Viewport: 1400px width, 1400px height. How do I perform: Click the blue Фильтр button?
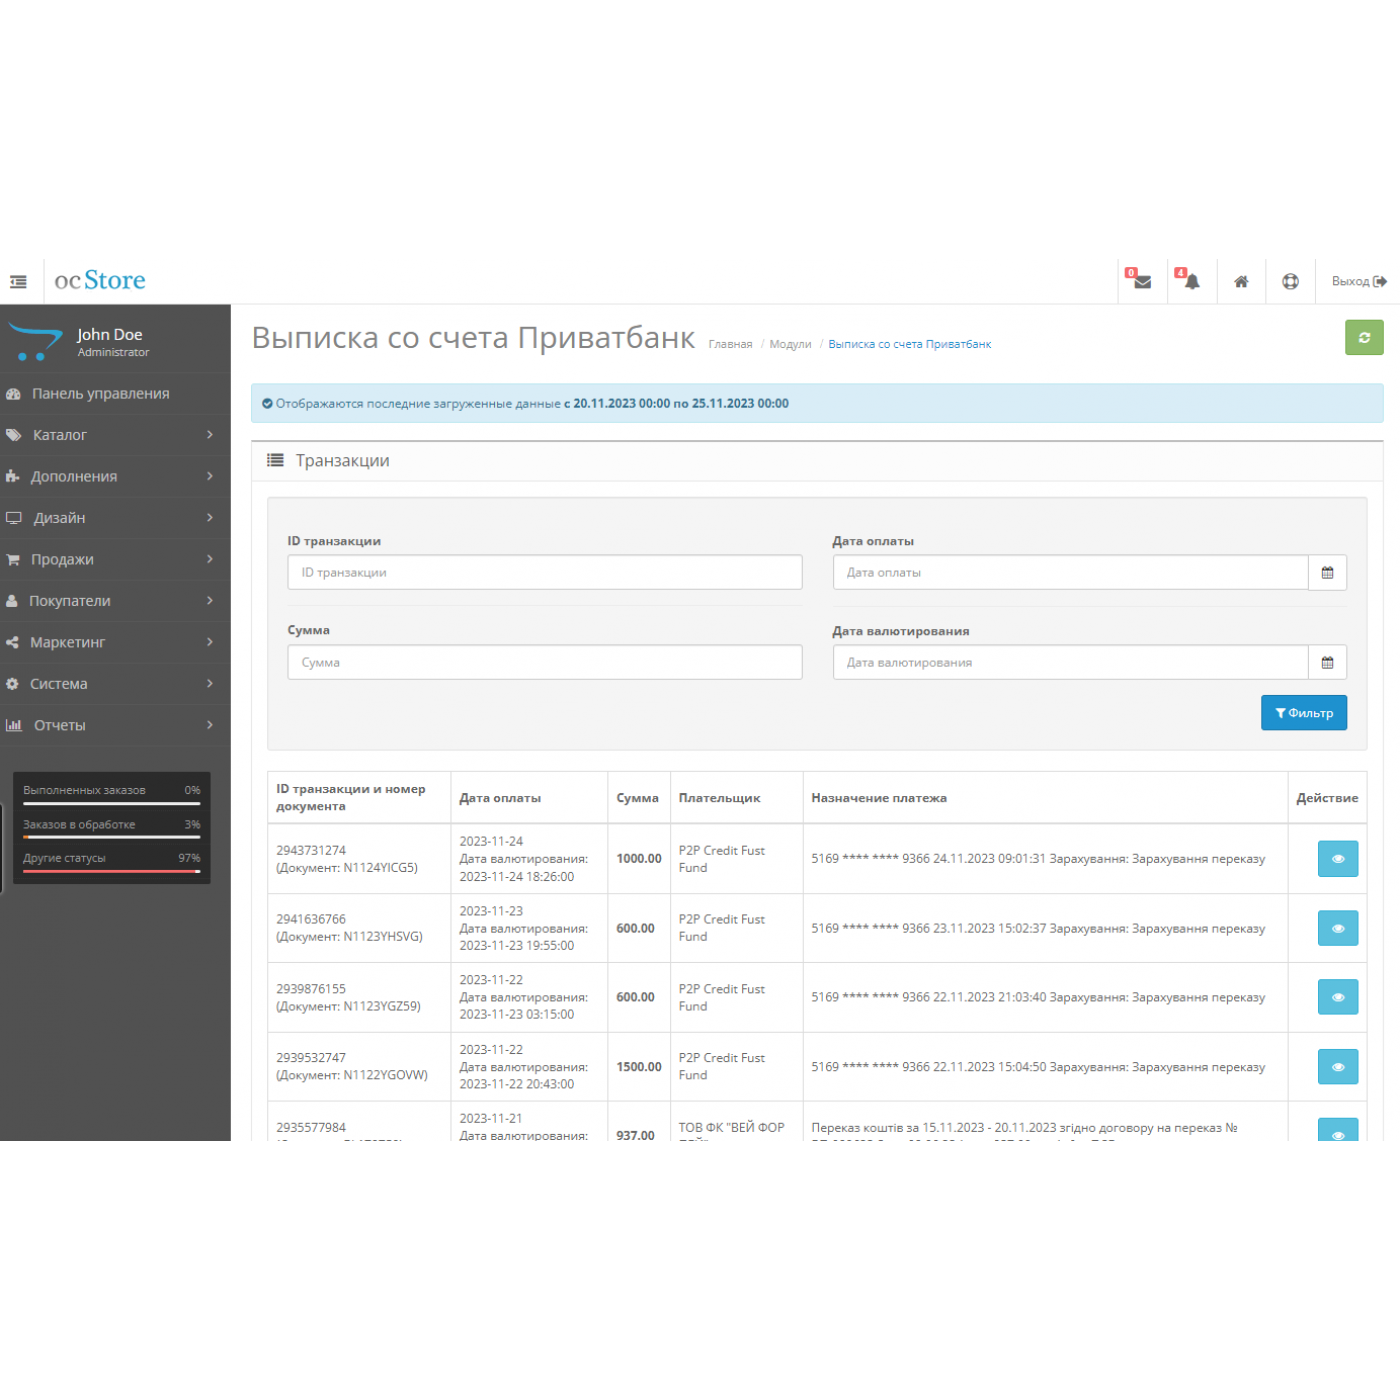tap(1303, 713)
